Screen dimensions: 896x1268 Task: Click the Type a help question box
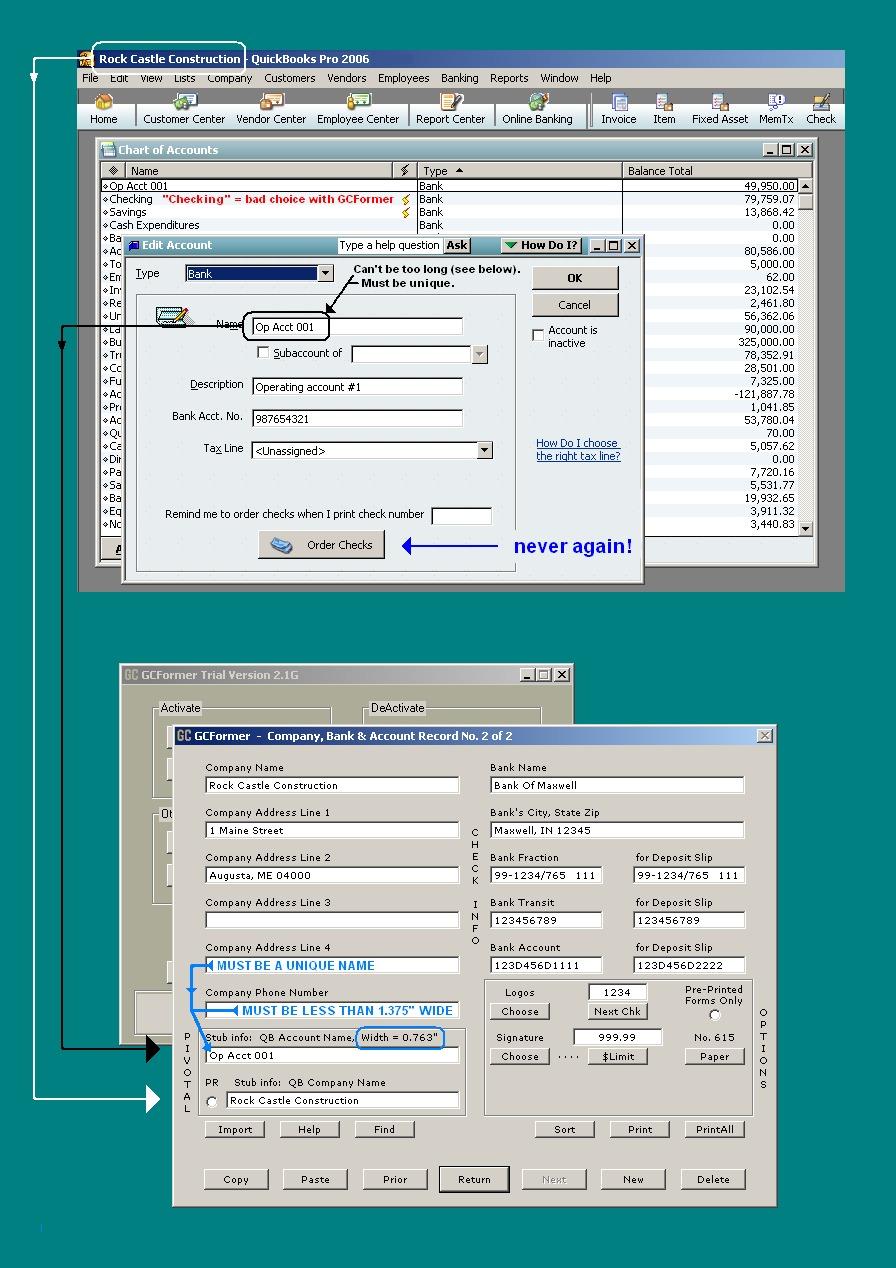pyautogui.click(x=389, y=245)
